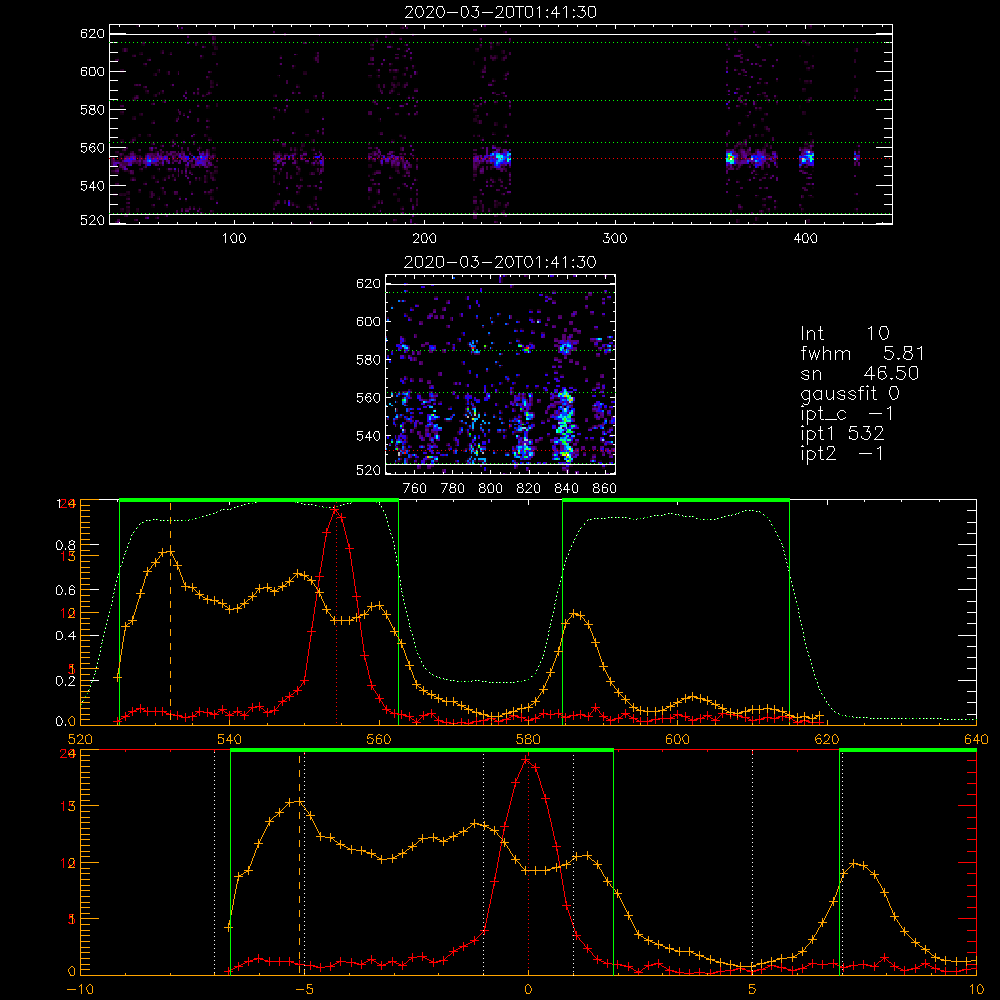Screen dimensions: 1000x1000
Task: Click the bright column near x=840 in middle image
Action: (564, 424)
